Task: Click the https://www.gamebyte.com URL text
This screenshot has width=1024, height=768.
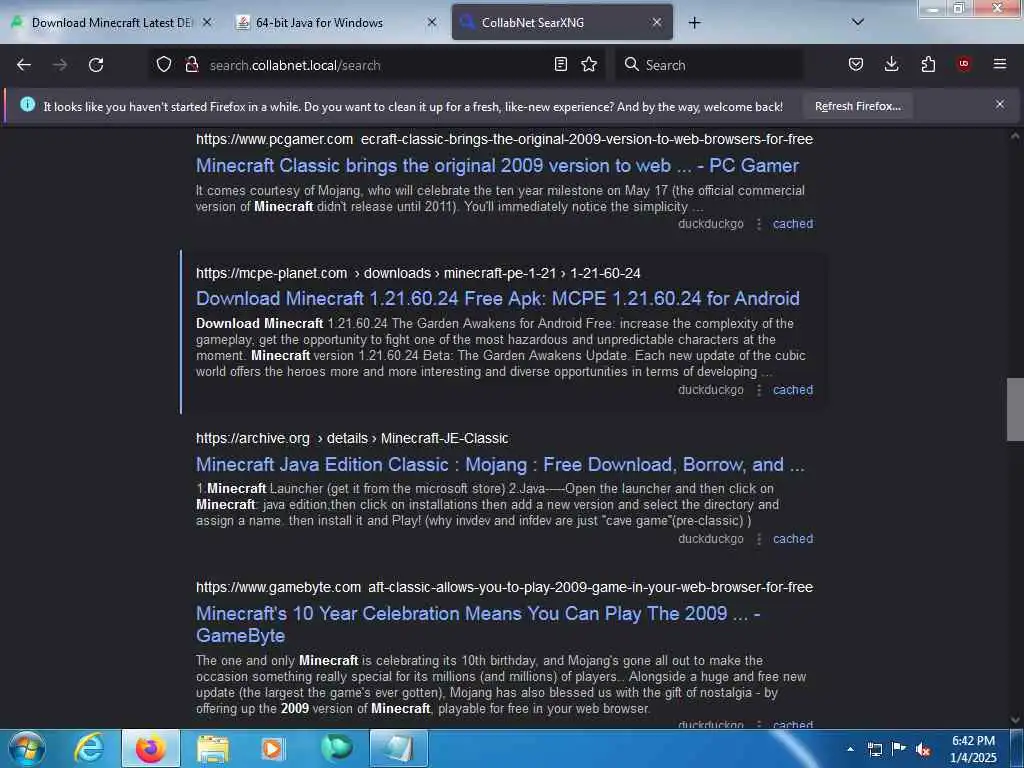Action: tap(278, 587)
